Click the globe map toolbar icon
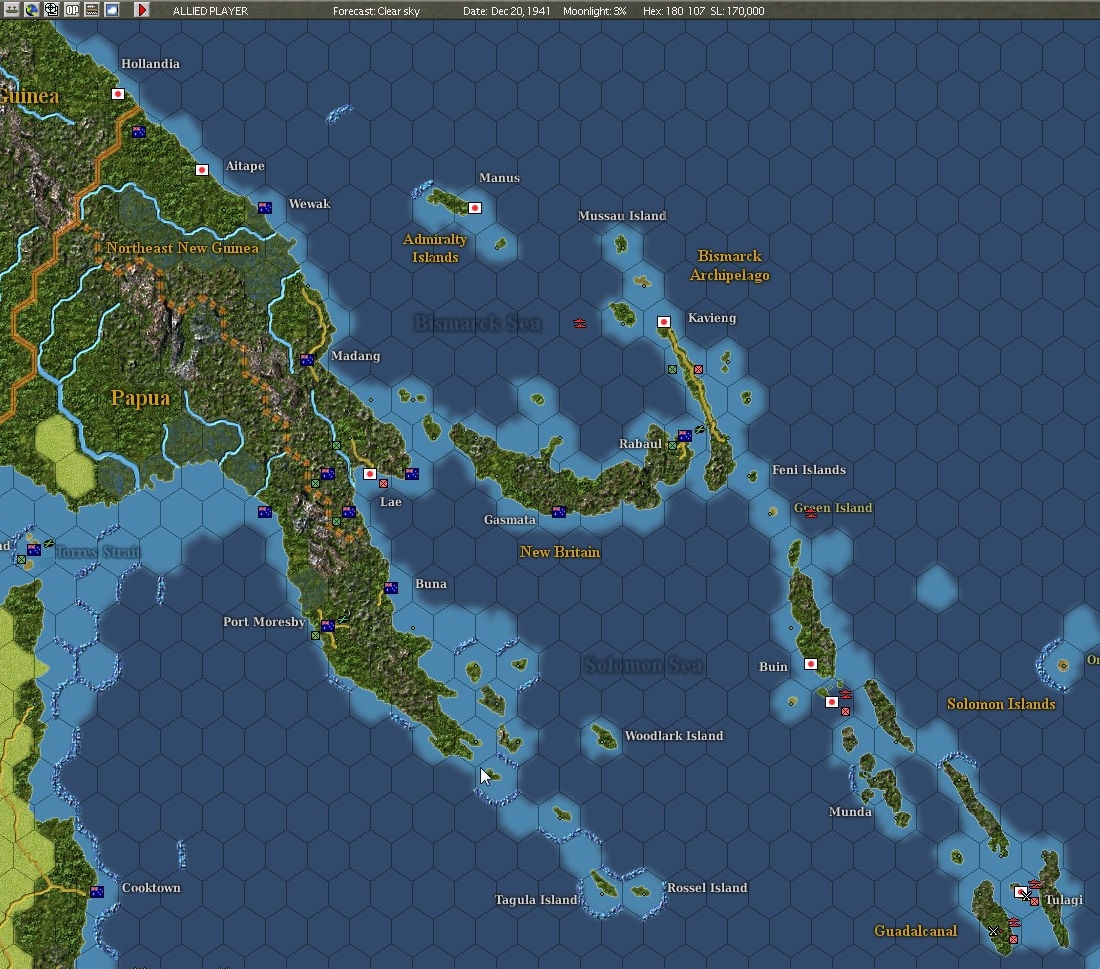This screenshot has height=969, width=1100. tap(32, 9)
